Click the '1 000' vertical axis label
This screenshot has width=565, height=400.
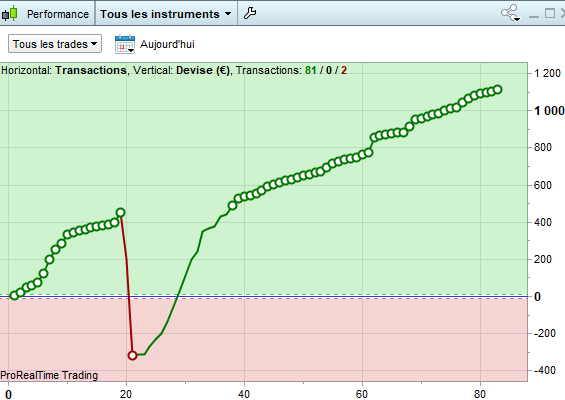pos(549,111)
